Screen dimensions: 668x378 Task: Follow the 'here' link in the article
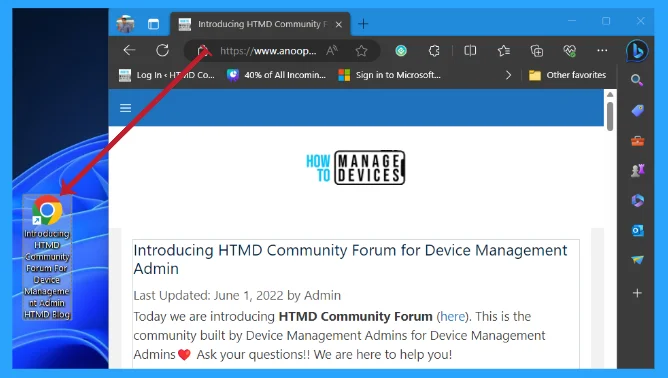click(452, 316)
